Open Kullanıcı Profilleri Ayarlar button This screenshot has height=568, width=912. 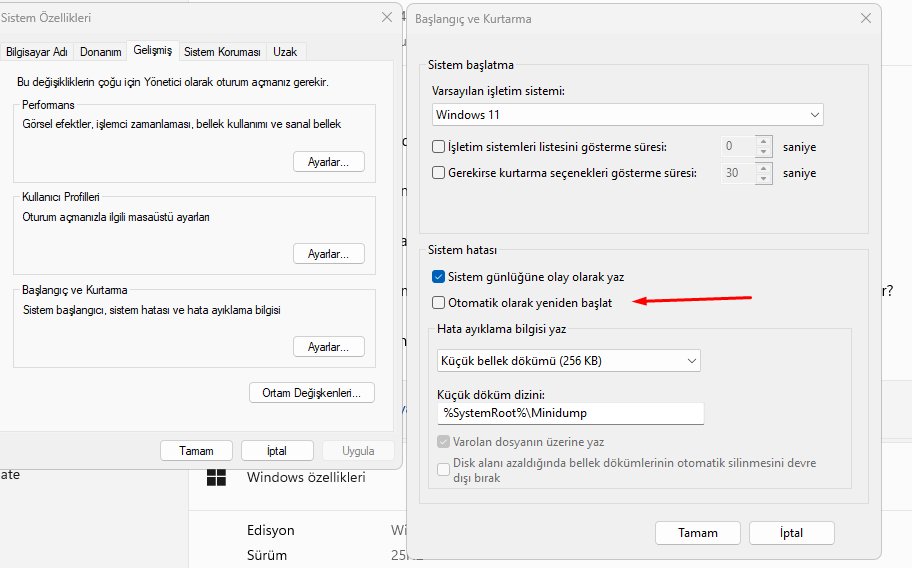(x=329, y=253)
